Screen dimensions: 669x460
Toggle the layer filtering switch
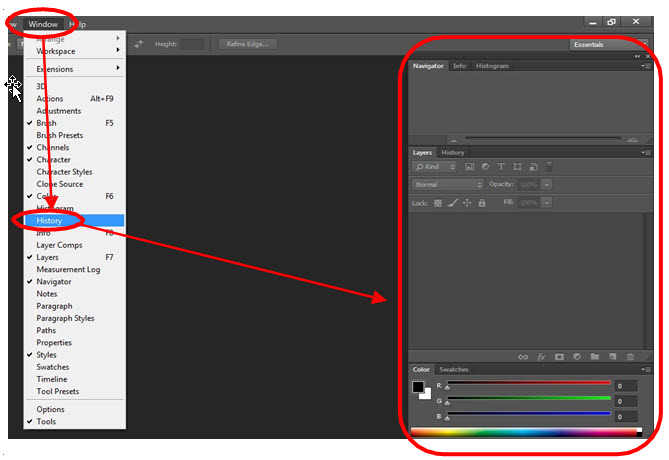pyautogui.click(x=549, y=166)
